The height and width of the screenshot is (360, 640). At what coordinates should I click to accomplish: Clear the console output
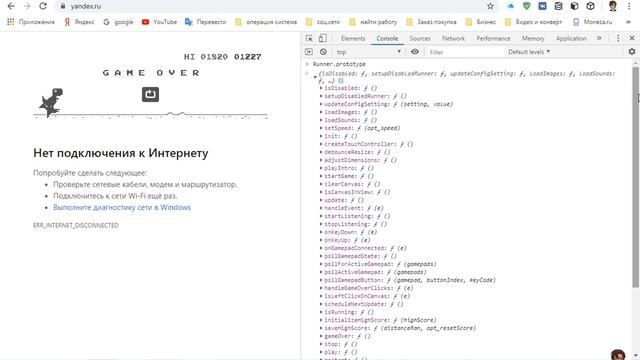[x=323, y=52]
